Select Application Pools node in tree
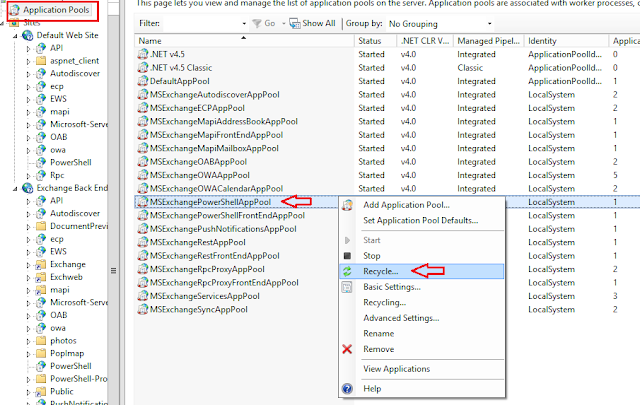Screen dimensions: 640x405 pyautogui.click(x=56, y=10)
